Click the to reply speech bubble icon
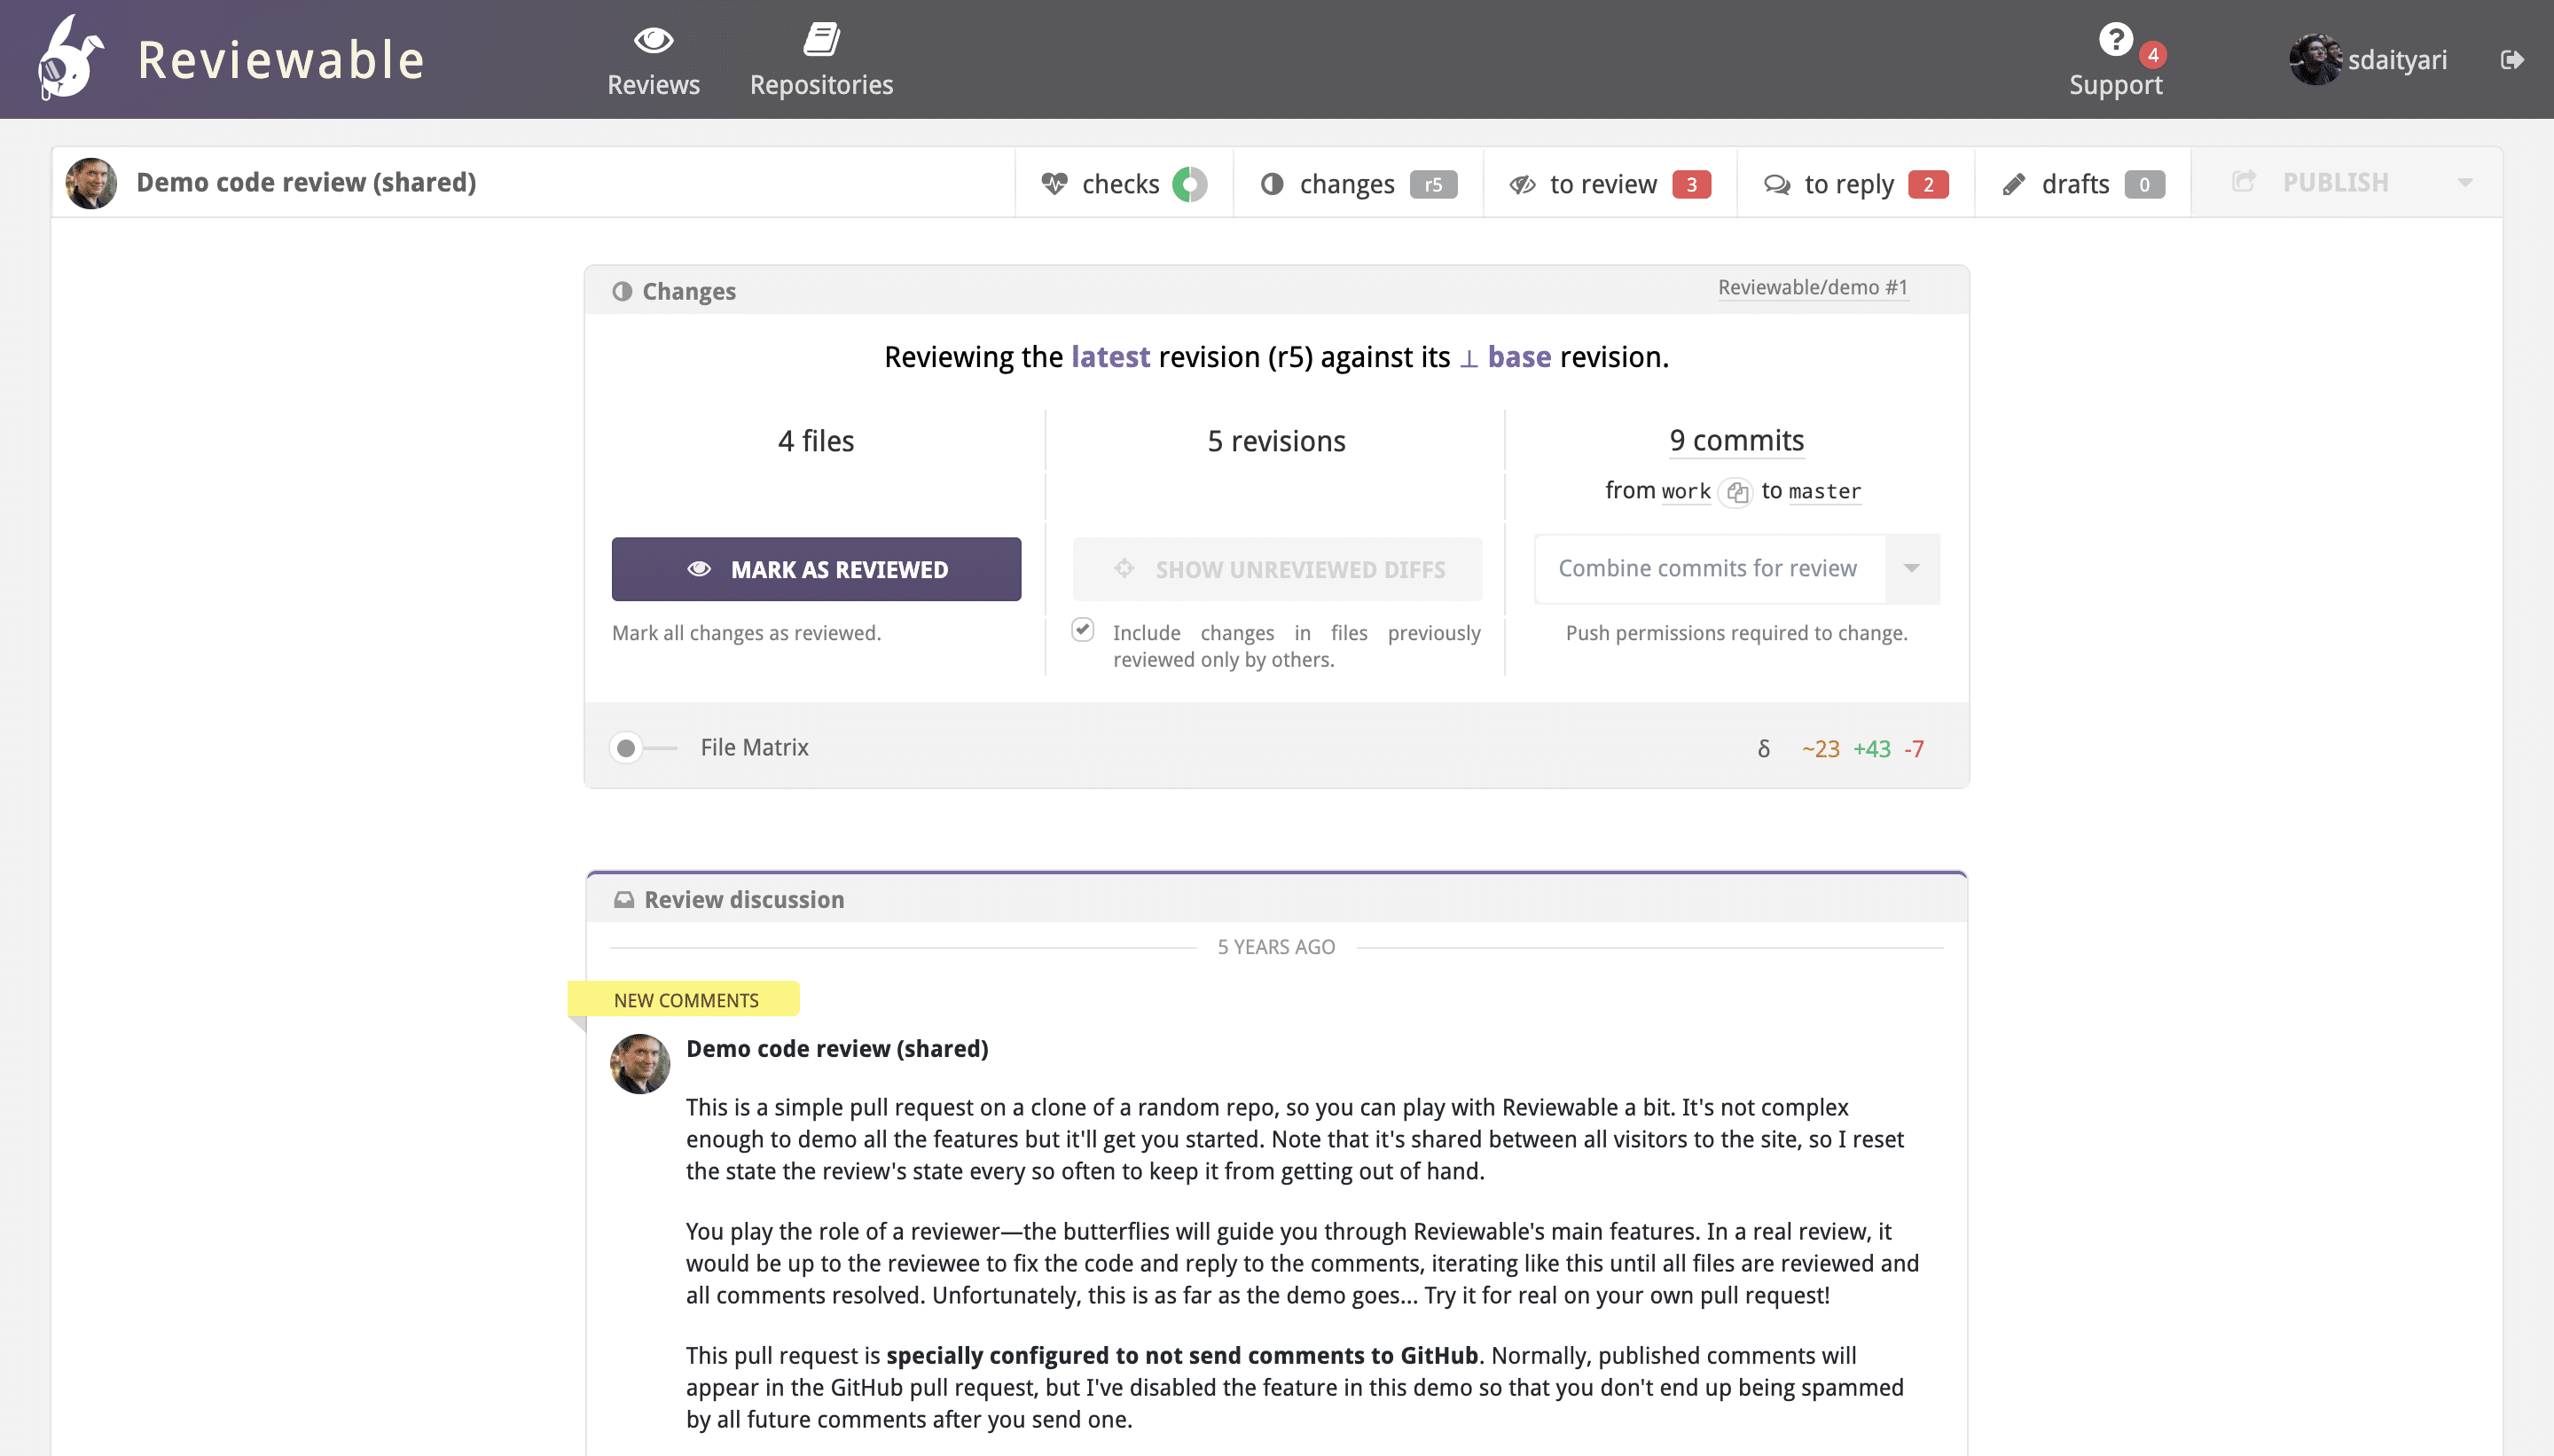The width and height of the screenshot is (2554, 1456). [1775, 183]
